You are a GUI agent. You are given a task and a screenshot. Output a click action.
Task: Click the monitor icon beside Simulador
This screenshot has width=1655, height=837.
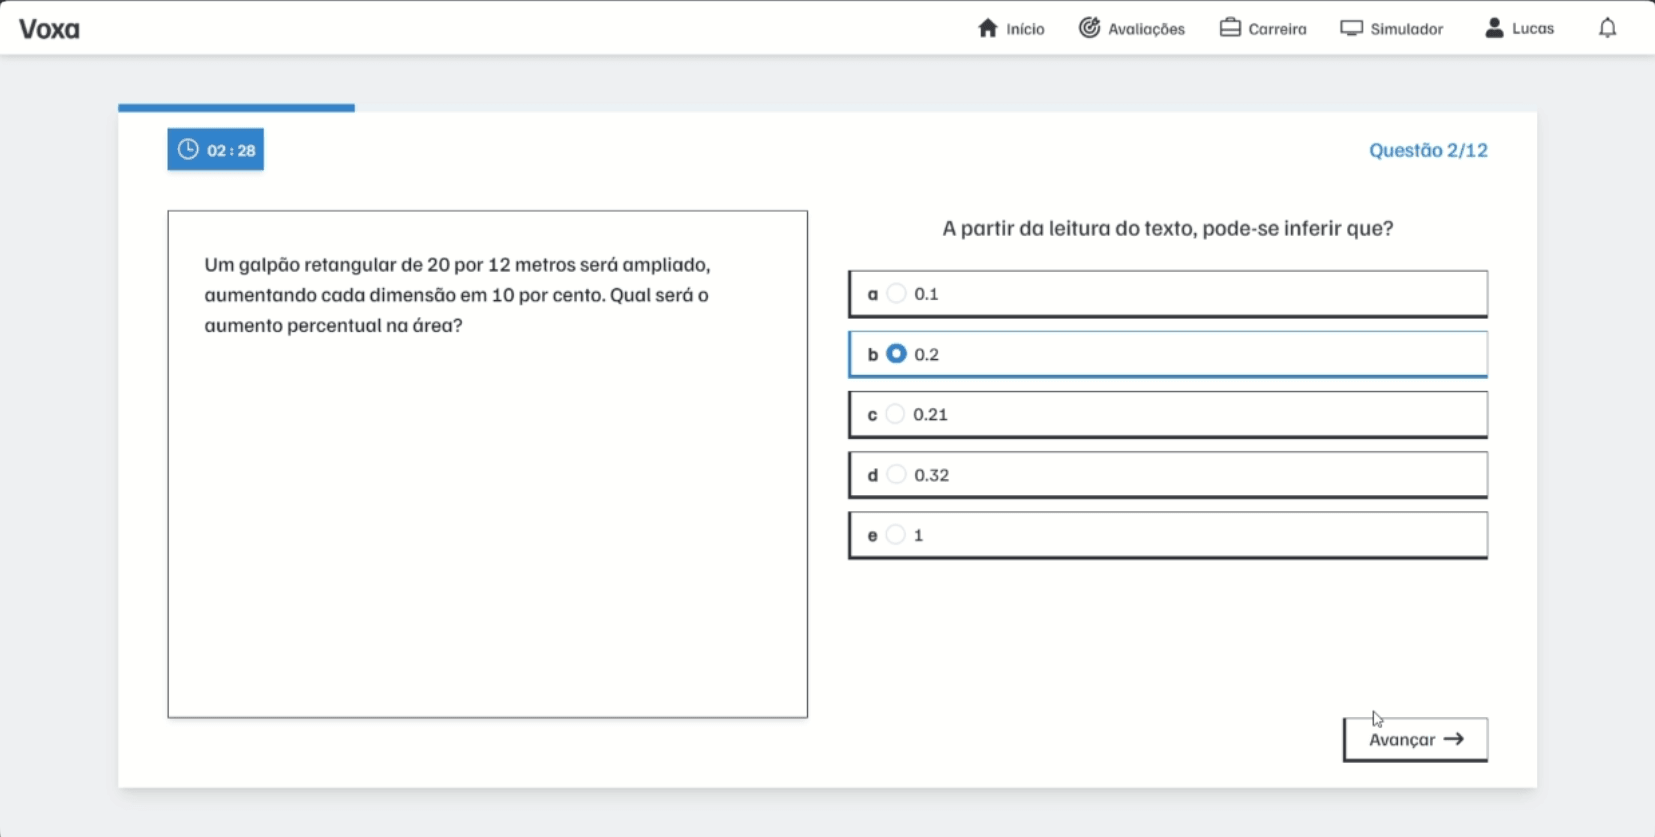coord(1351,28)
